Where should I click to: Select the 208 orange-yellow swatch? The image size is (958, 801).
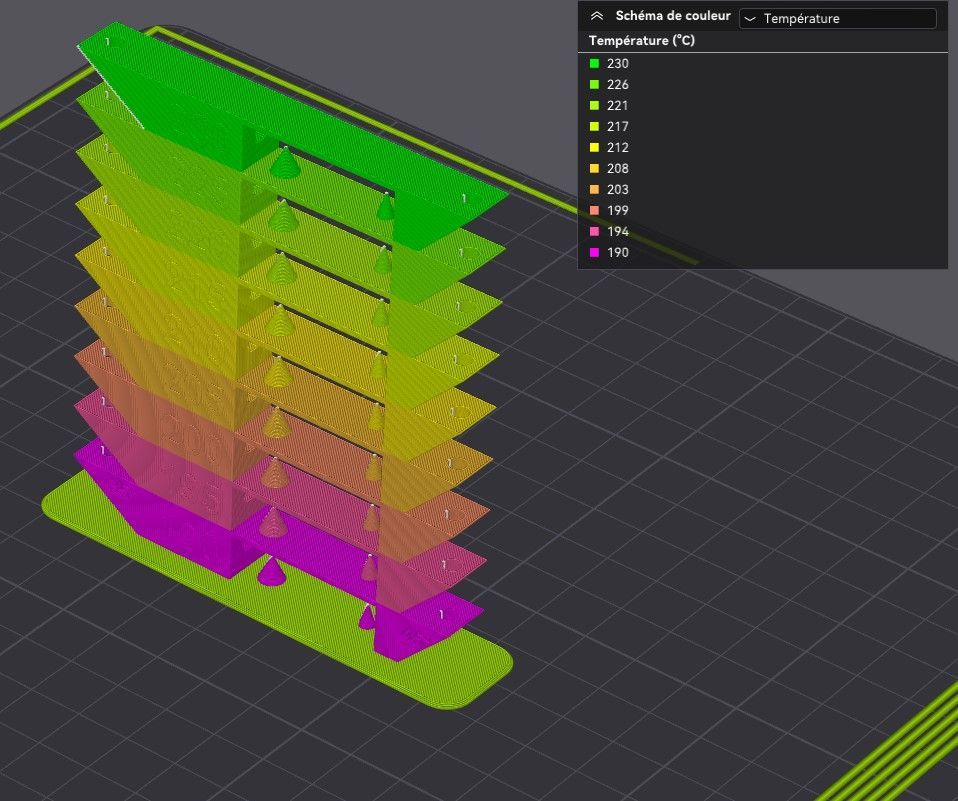tap(595, 169)
